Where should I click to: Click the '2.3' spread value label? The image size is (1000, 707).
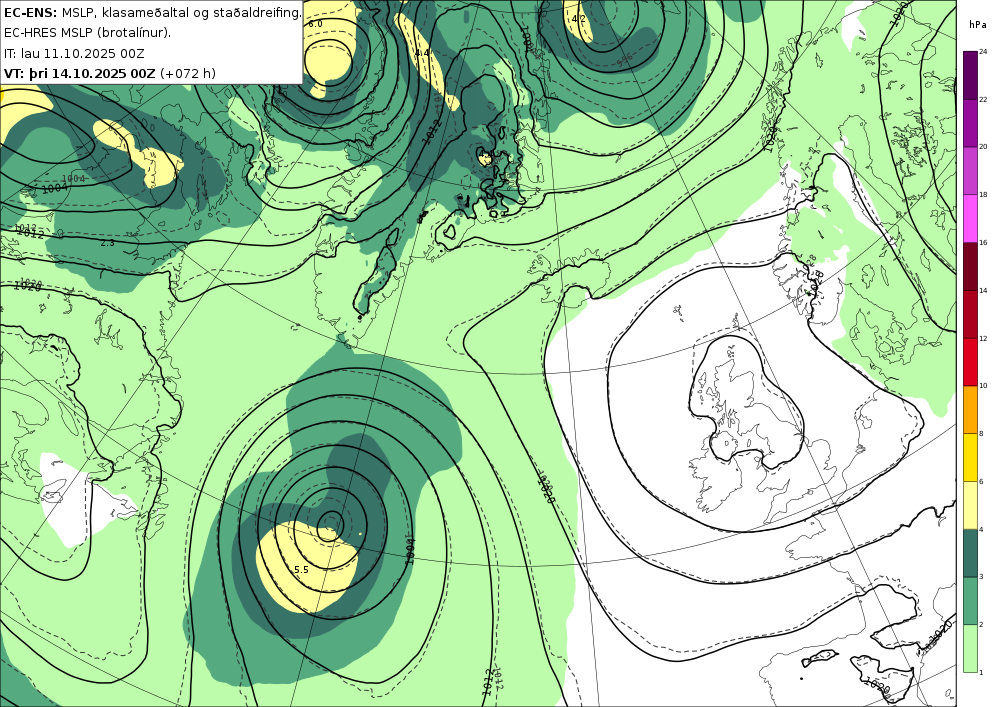(107, 243)
